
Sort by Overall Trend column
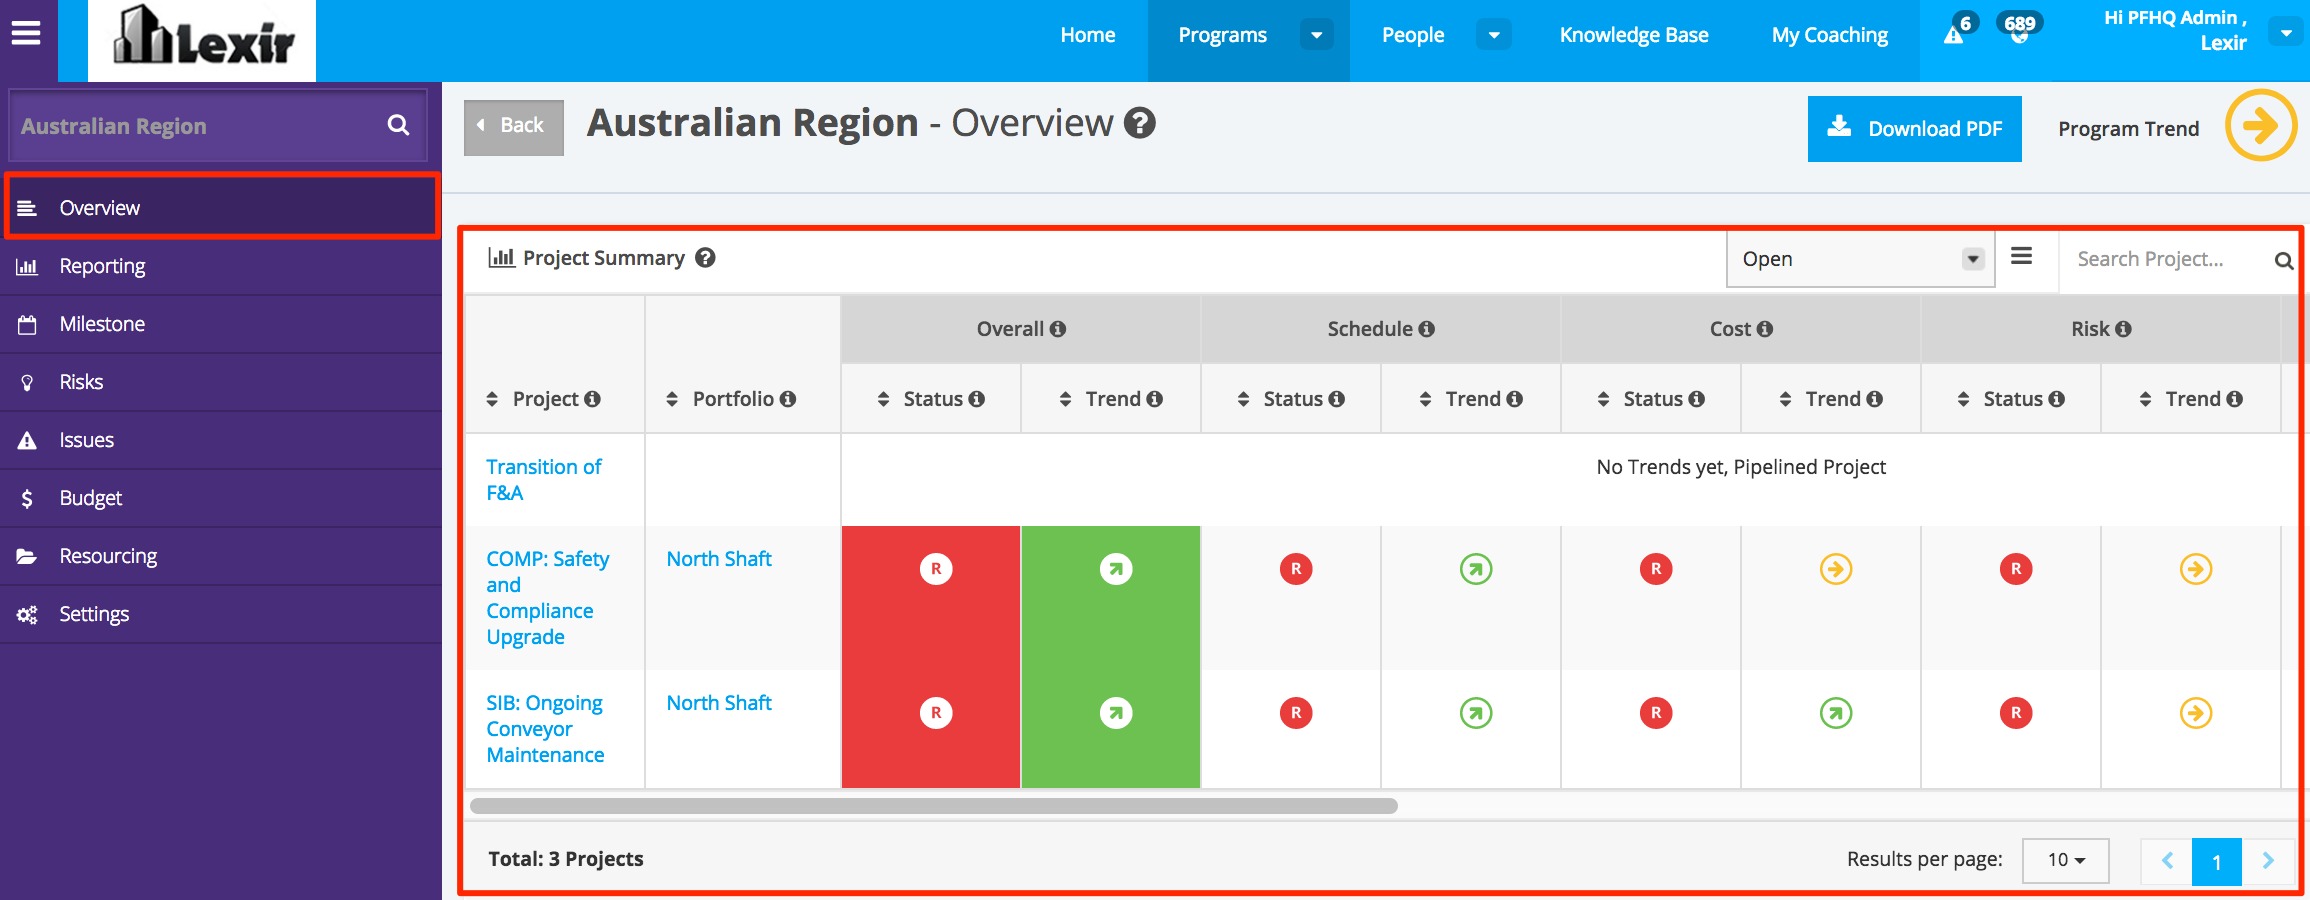1065,399
